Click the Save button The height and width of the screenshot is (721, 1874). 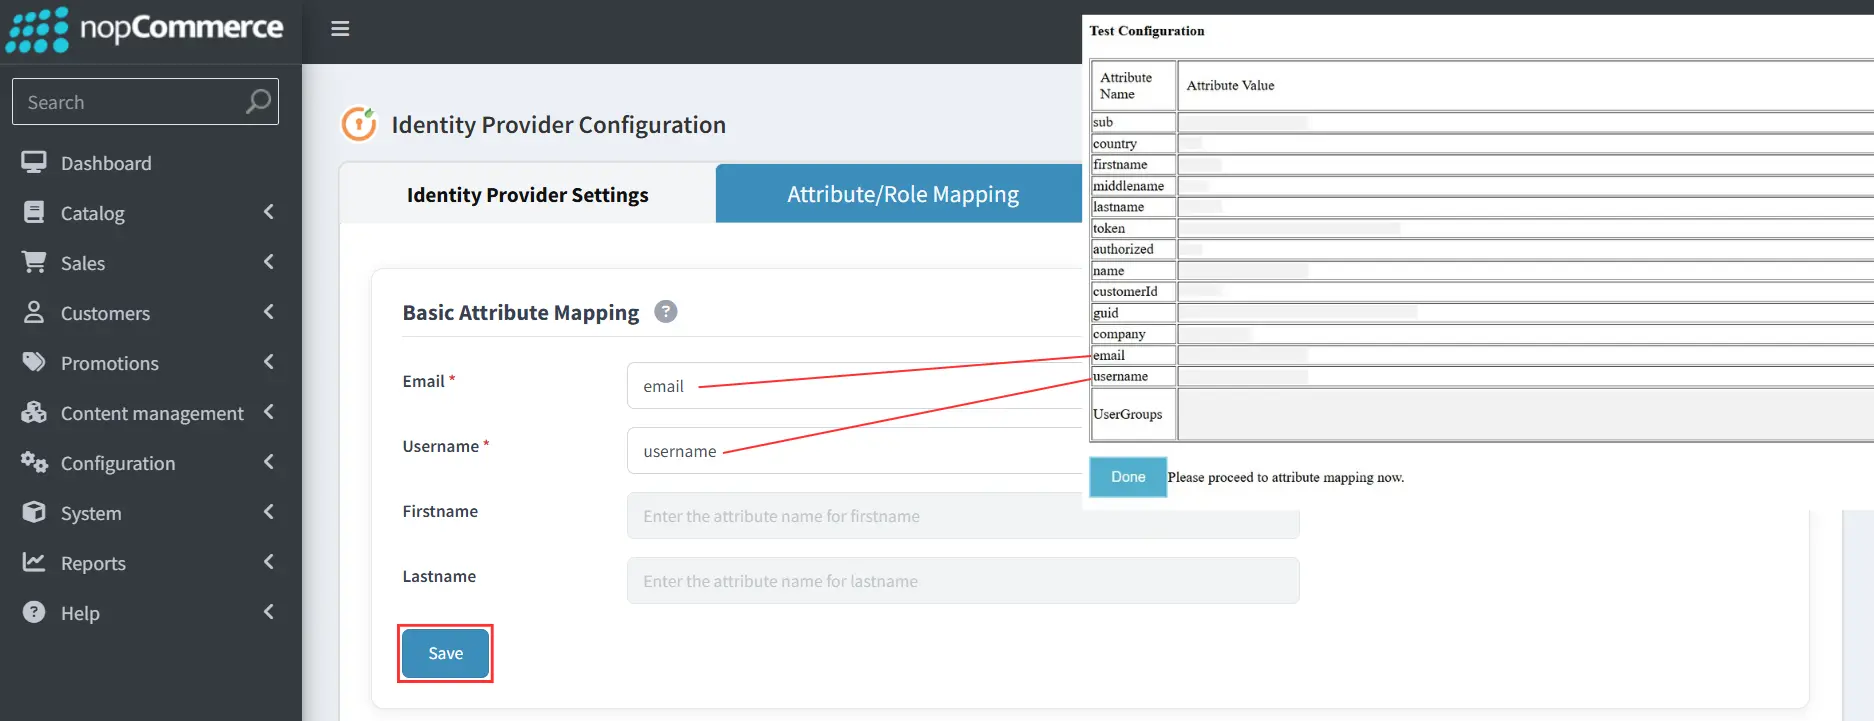(x=445, y=653)
